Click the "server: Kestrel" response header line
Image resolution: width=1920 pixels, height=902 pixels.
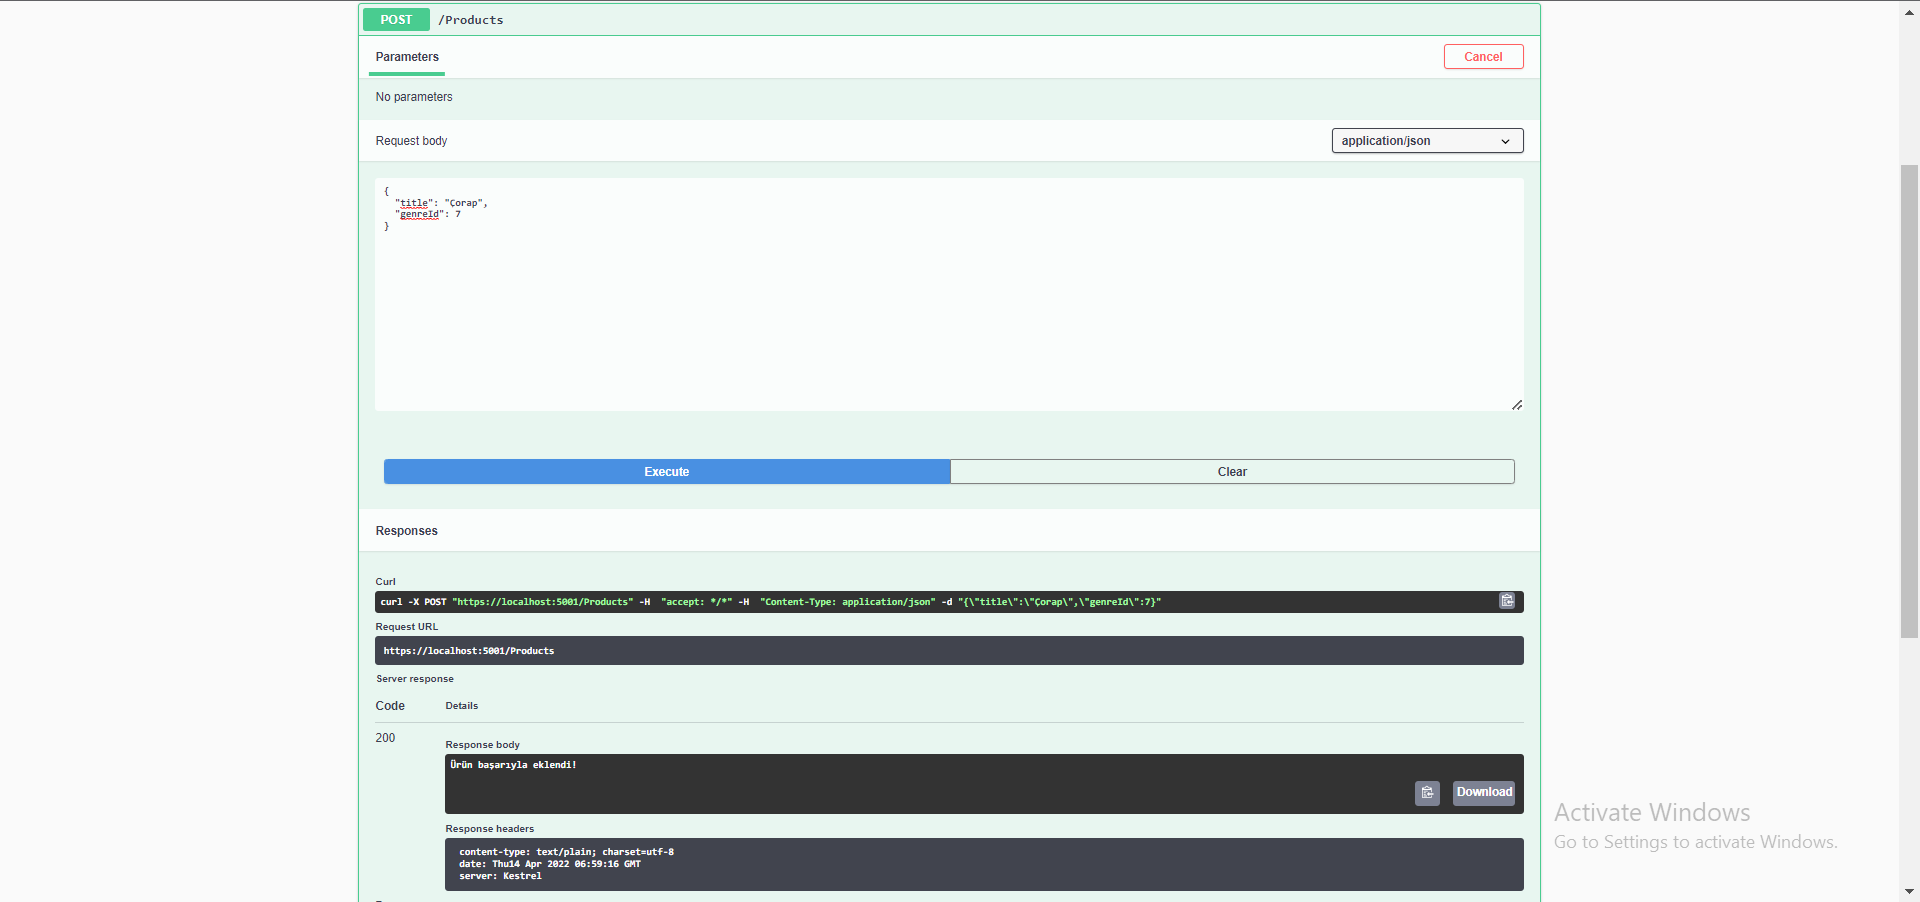point(500,876)
